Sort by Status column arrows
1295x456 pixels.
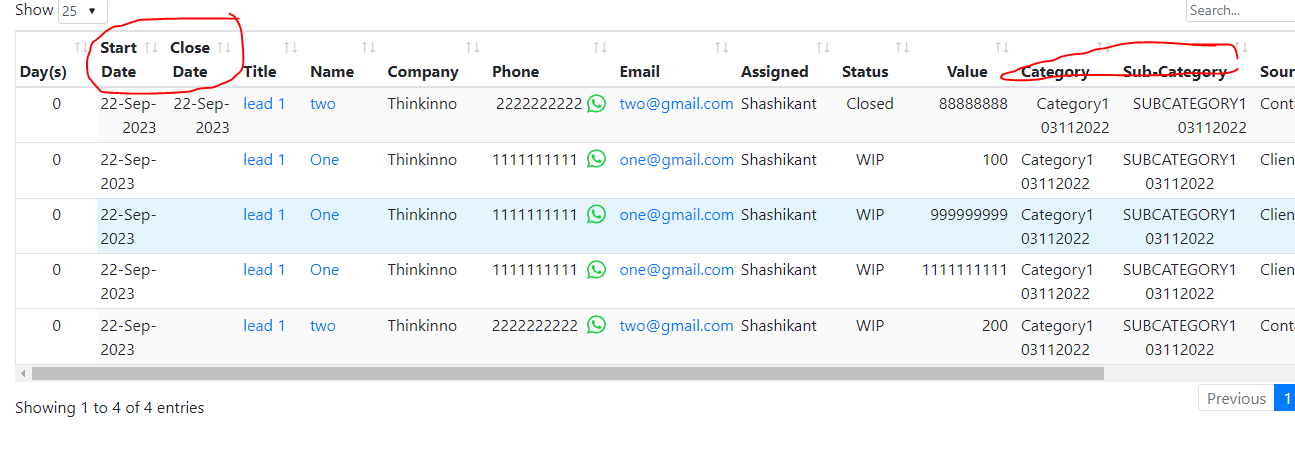point(902,47)
